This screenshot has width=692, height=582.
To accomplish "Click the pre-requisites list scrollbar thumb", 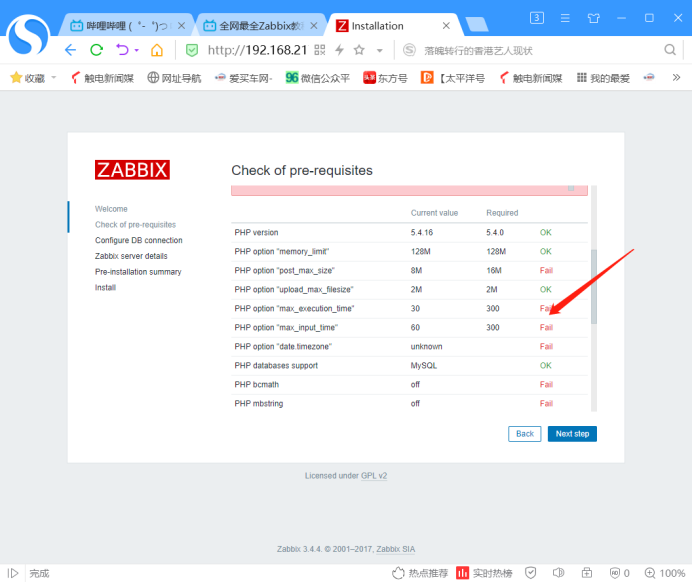I will pyautogui.click(x=594, y=287).
